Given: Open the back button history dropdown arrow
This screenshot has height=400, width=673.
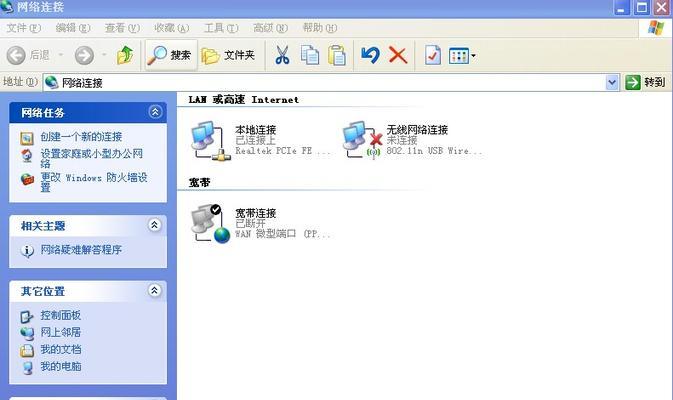Looking at the screenshot, I should pyautogui.click(x=61, y=55).
